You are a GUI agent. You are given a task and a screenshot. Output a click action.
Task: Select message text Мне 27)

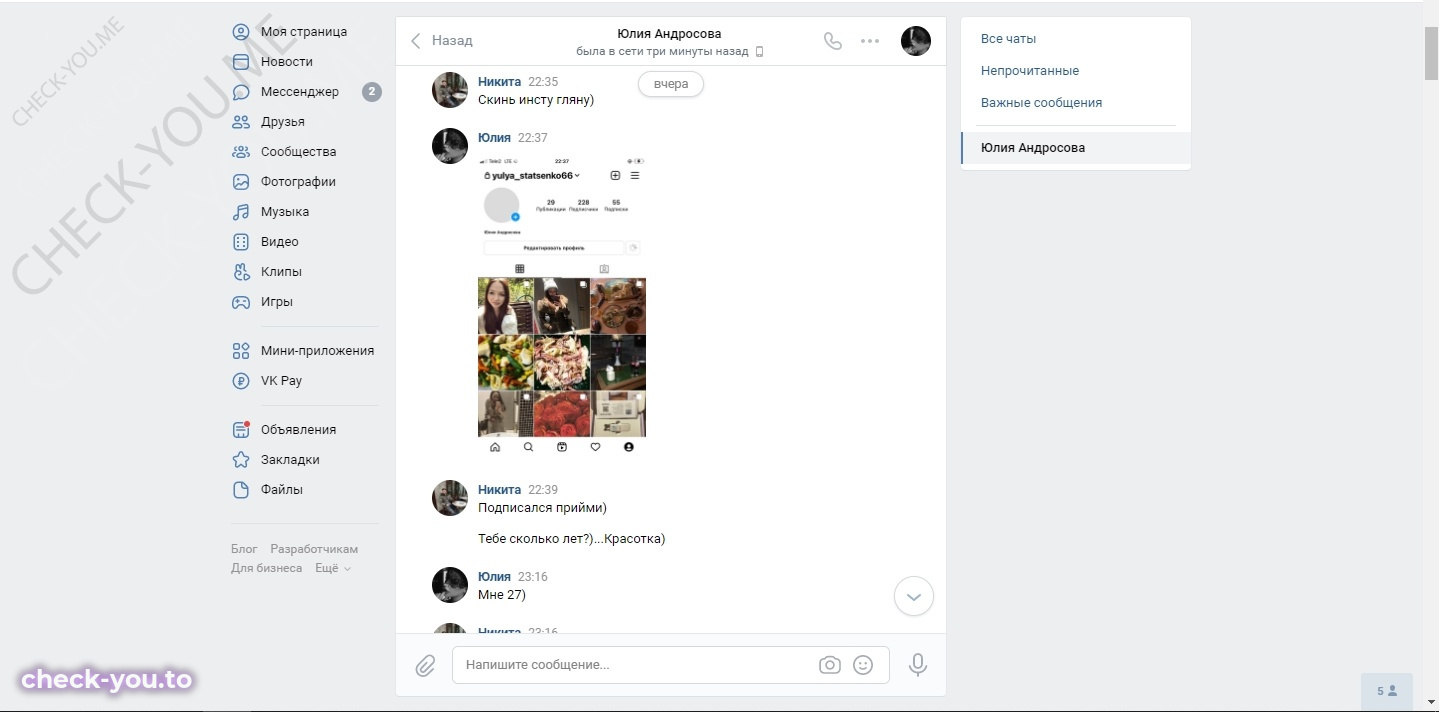(x=502, y=595)
